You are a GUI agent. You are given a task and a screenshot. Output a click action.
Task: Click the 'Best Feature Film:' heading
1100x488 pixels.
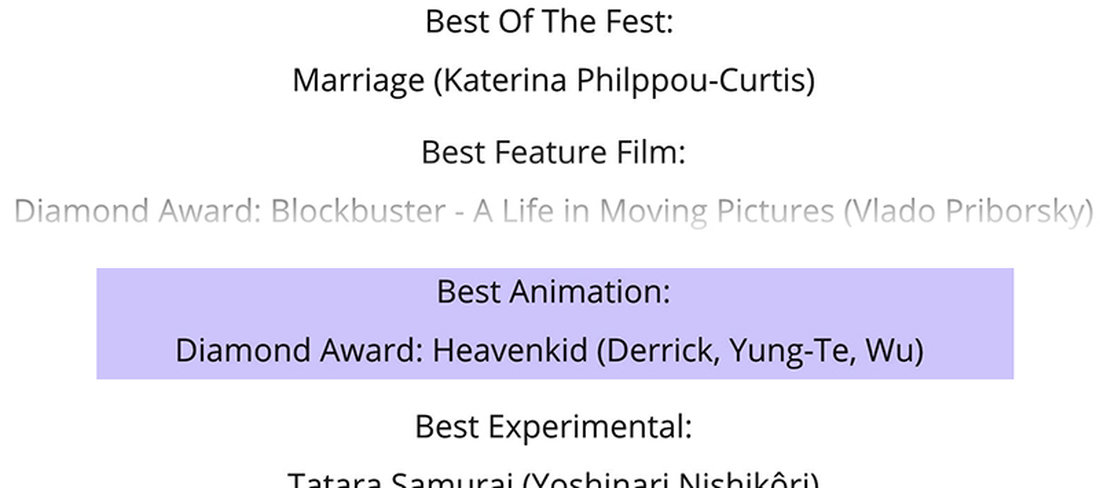553,152
